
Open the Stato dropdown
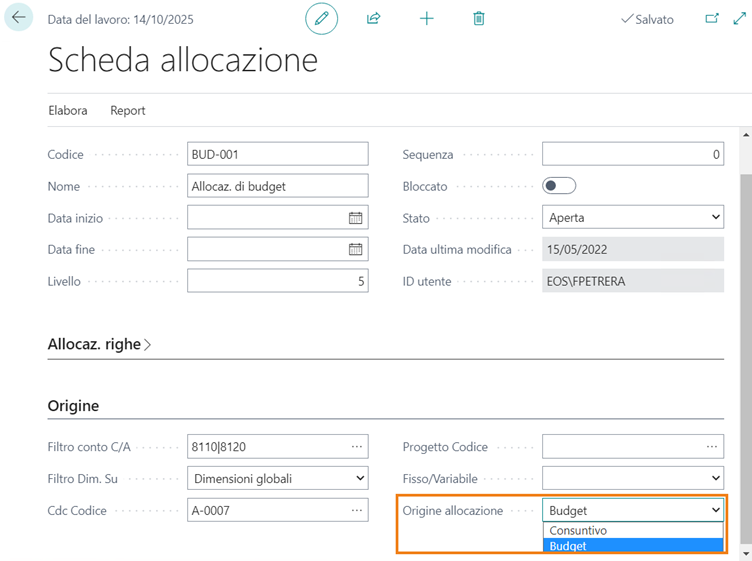tap(632, 217)
